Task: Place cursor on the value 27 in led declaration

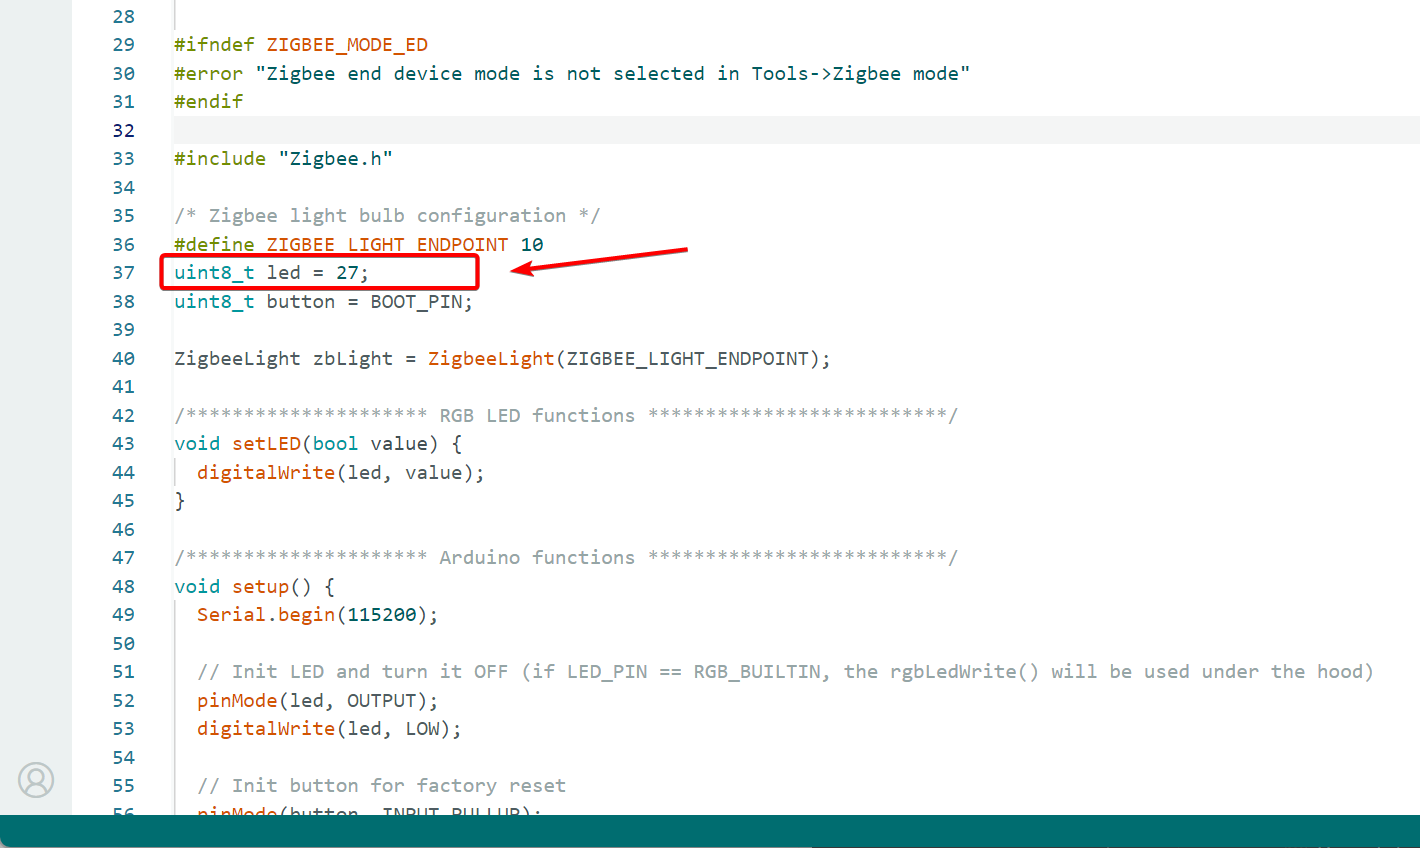Action: click(x=347, y=273)
